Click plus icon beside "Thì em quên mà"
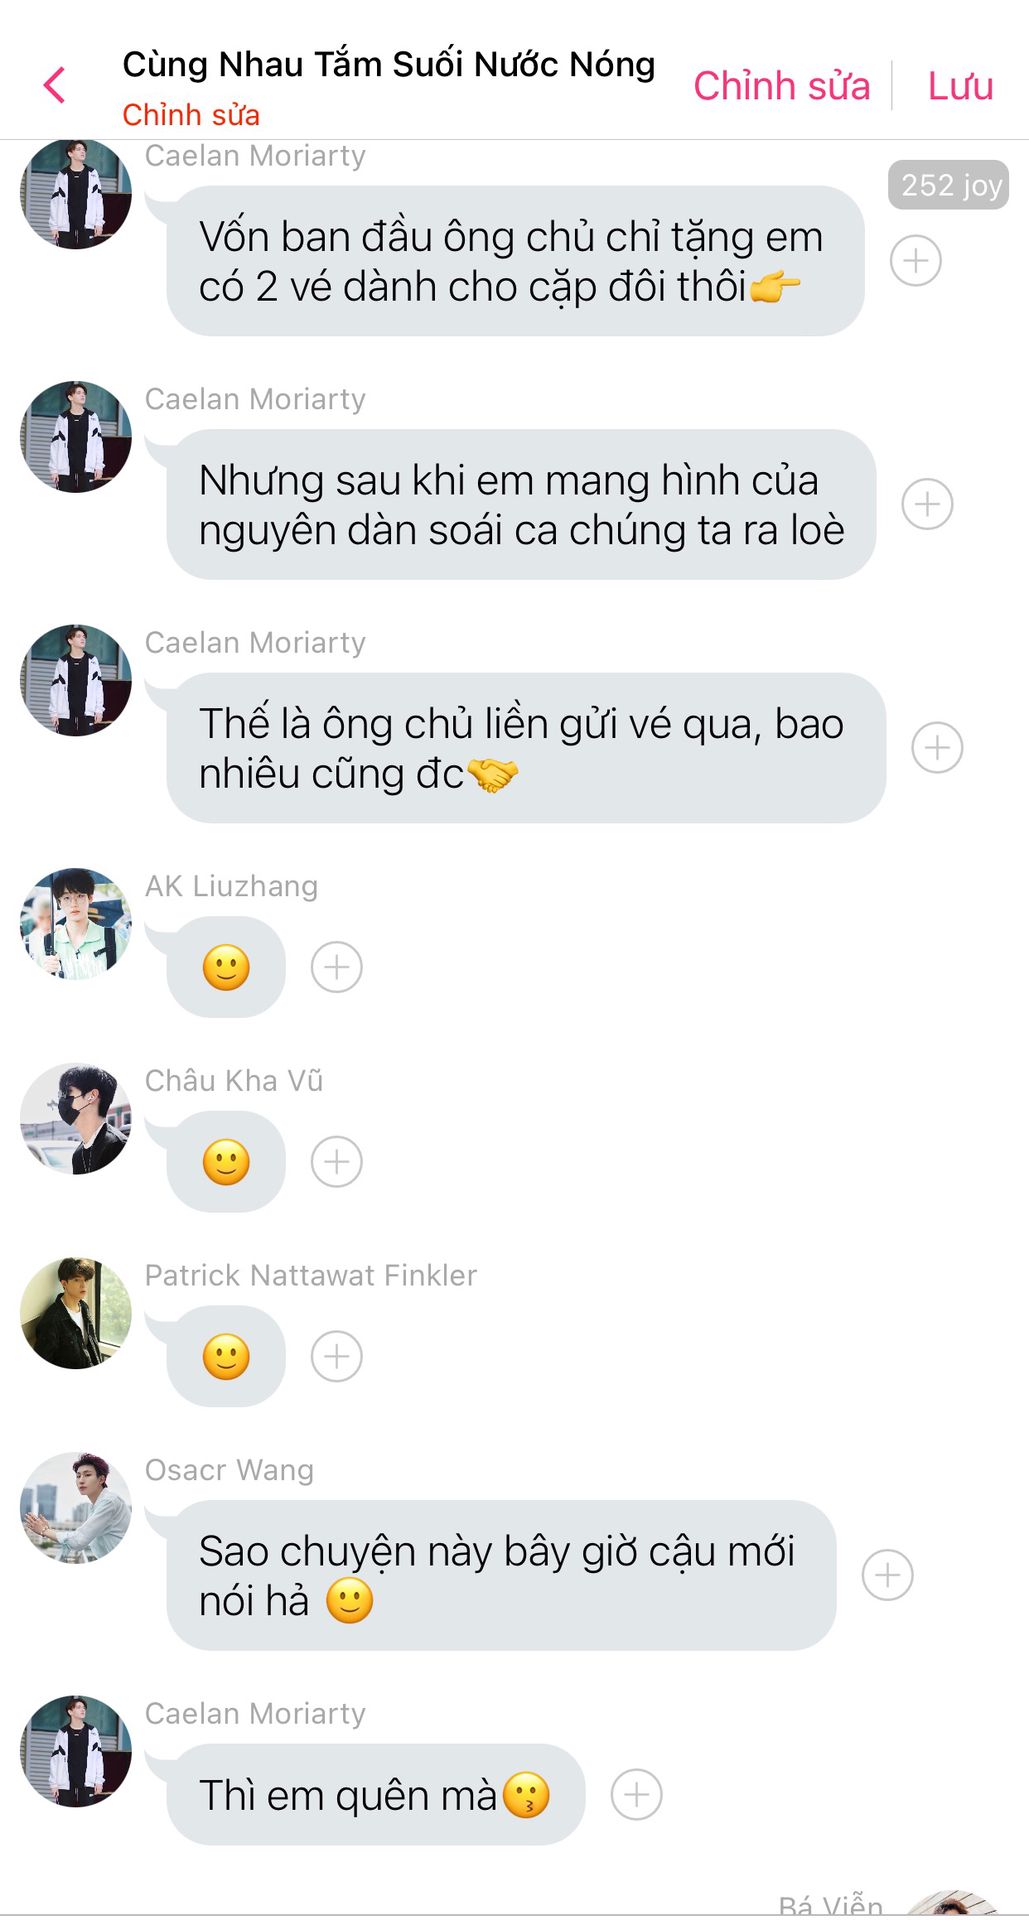Image resolution: width=1029 pixels, height=1920 pixels. [636, 1795]
